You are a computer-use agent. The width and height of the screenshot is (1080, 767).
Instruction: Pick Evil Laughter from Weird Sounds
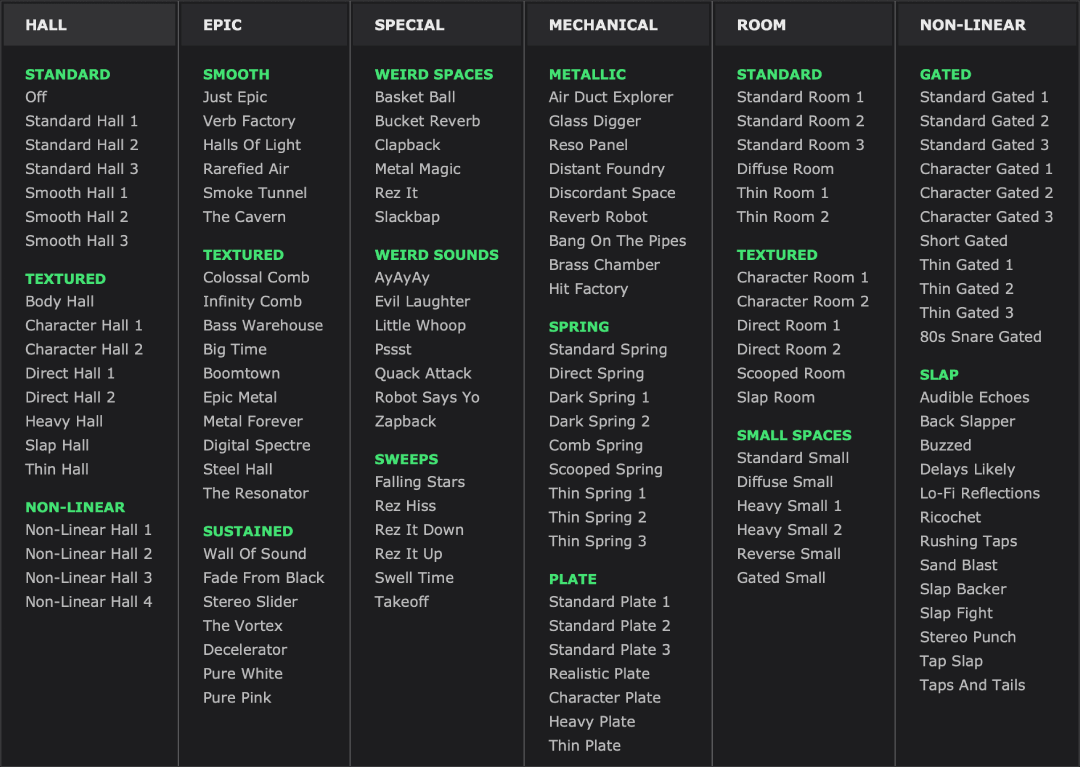point(422,301)
